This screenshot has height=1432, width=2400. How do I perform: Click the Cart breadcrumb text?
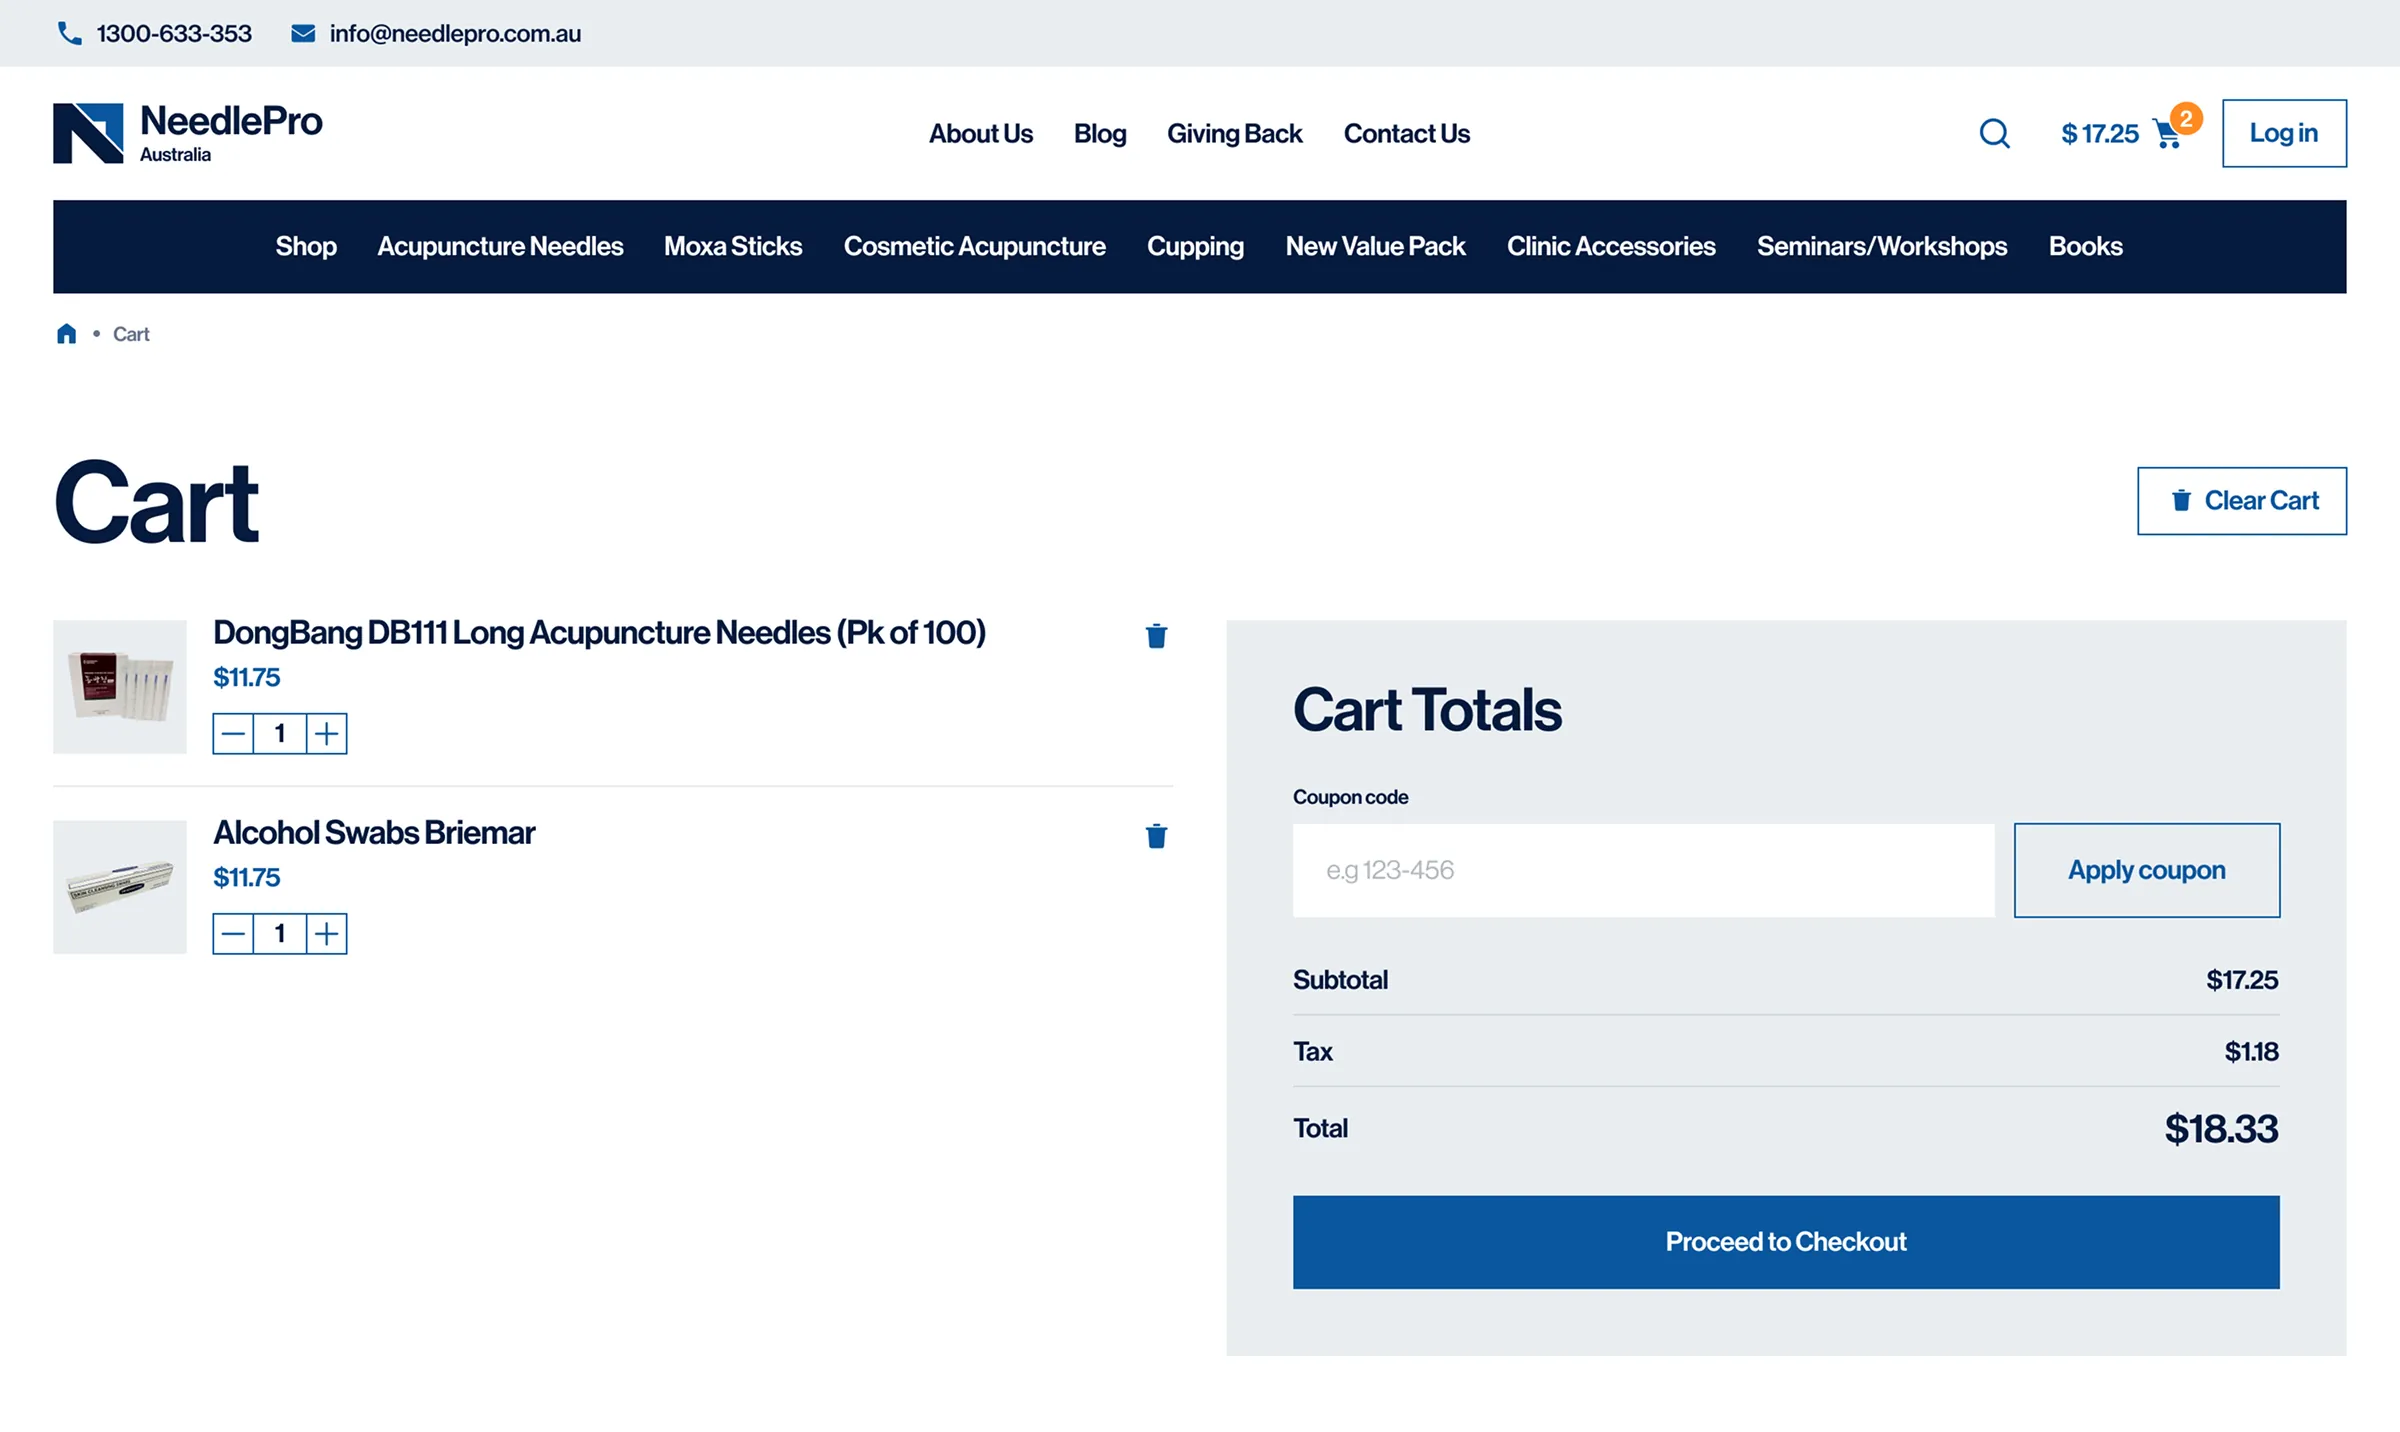131,334
